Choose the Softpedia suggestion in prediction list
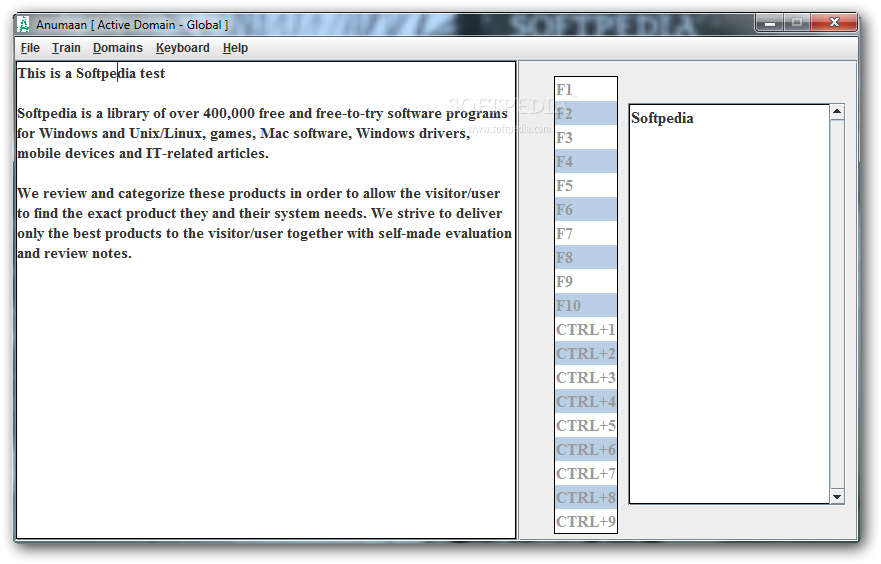881x564 pixels. point(662,119)
